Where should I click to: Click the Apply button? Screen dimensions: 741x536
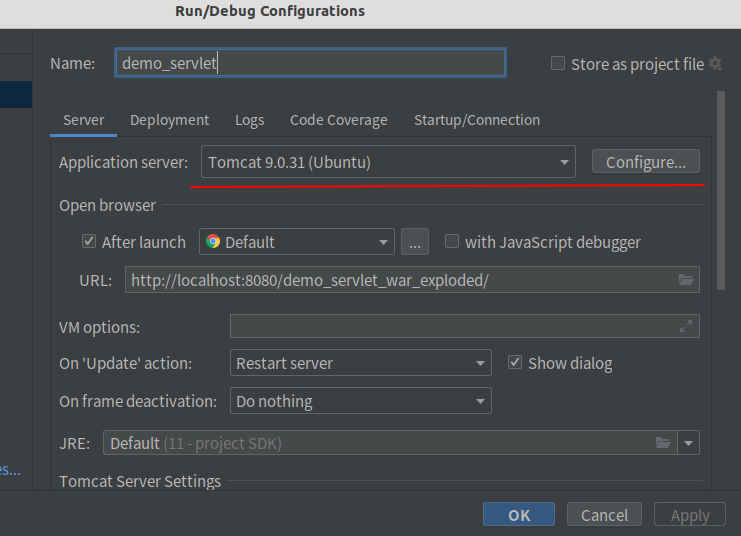pyautogui.click(x=690, y=515)
